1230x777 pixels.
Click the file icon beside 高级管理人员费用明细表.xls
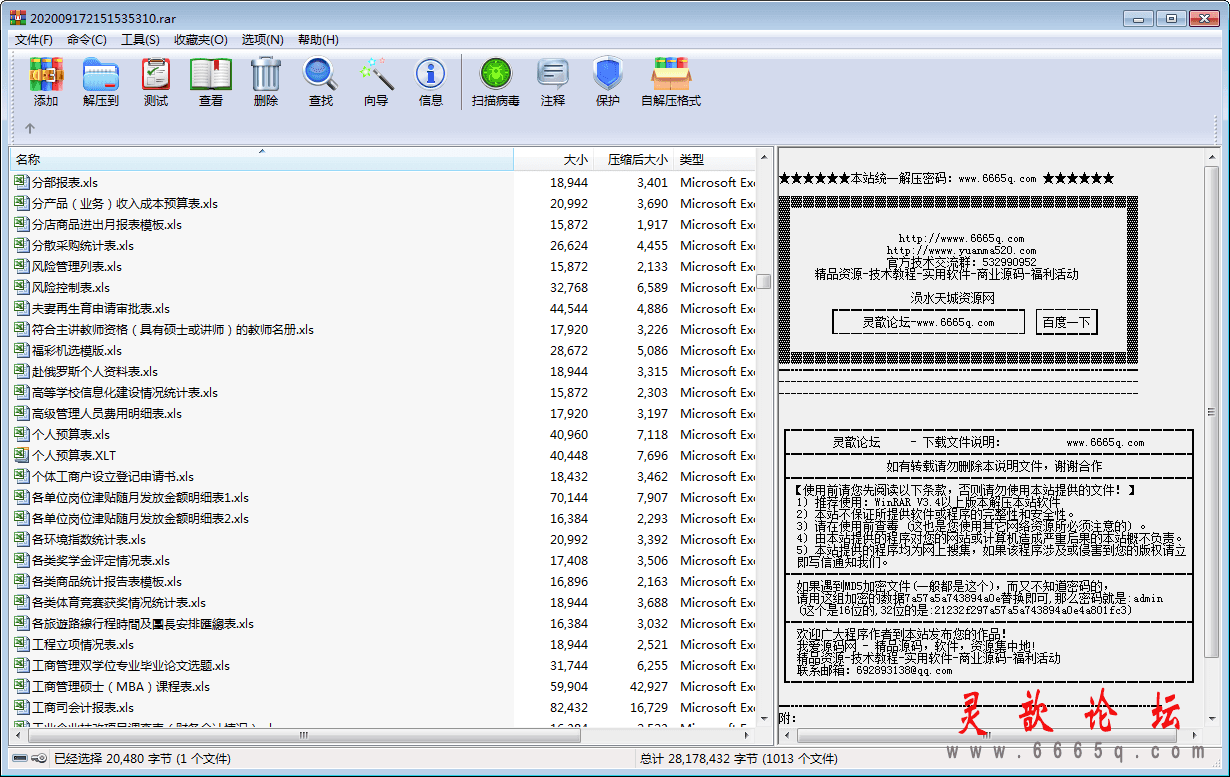point(21,413)
